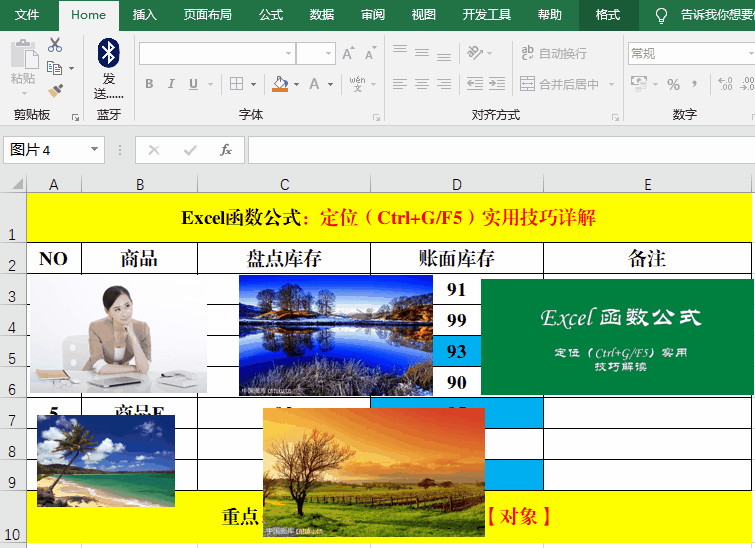Click the increase font size icon

[x=348, y=54]
